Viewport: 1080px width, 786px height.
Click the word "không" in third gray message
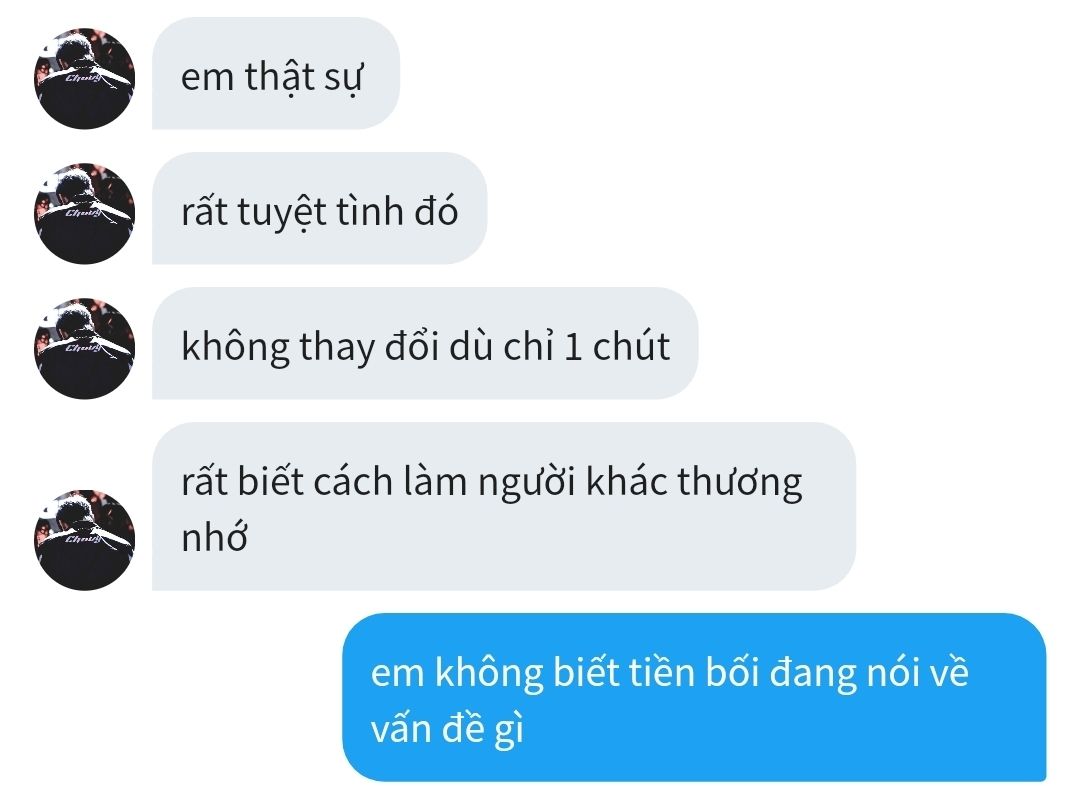pyautogui.click(x=235, y=347)
